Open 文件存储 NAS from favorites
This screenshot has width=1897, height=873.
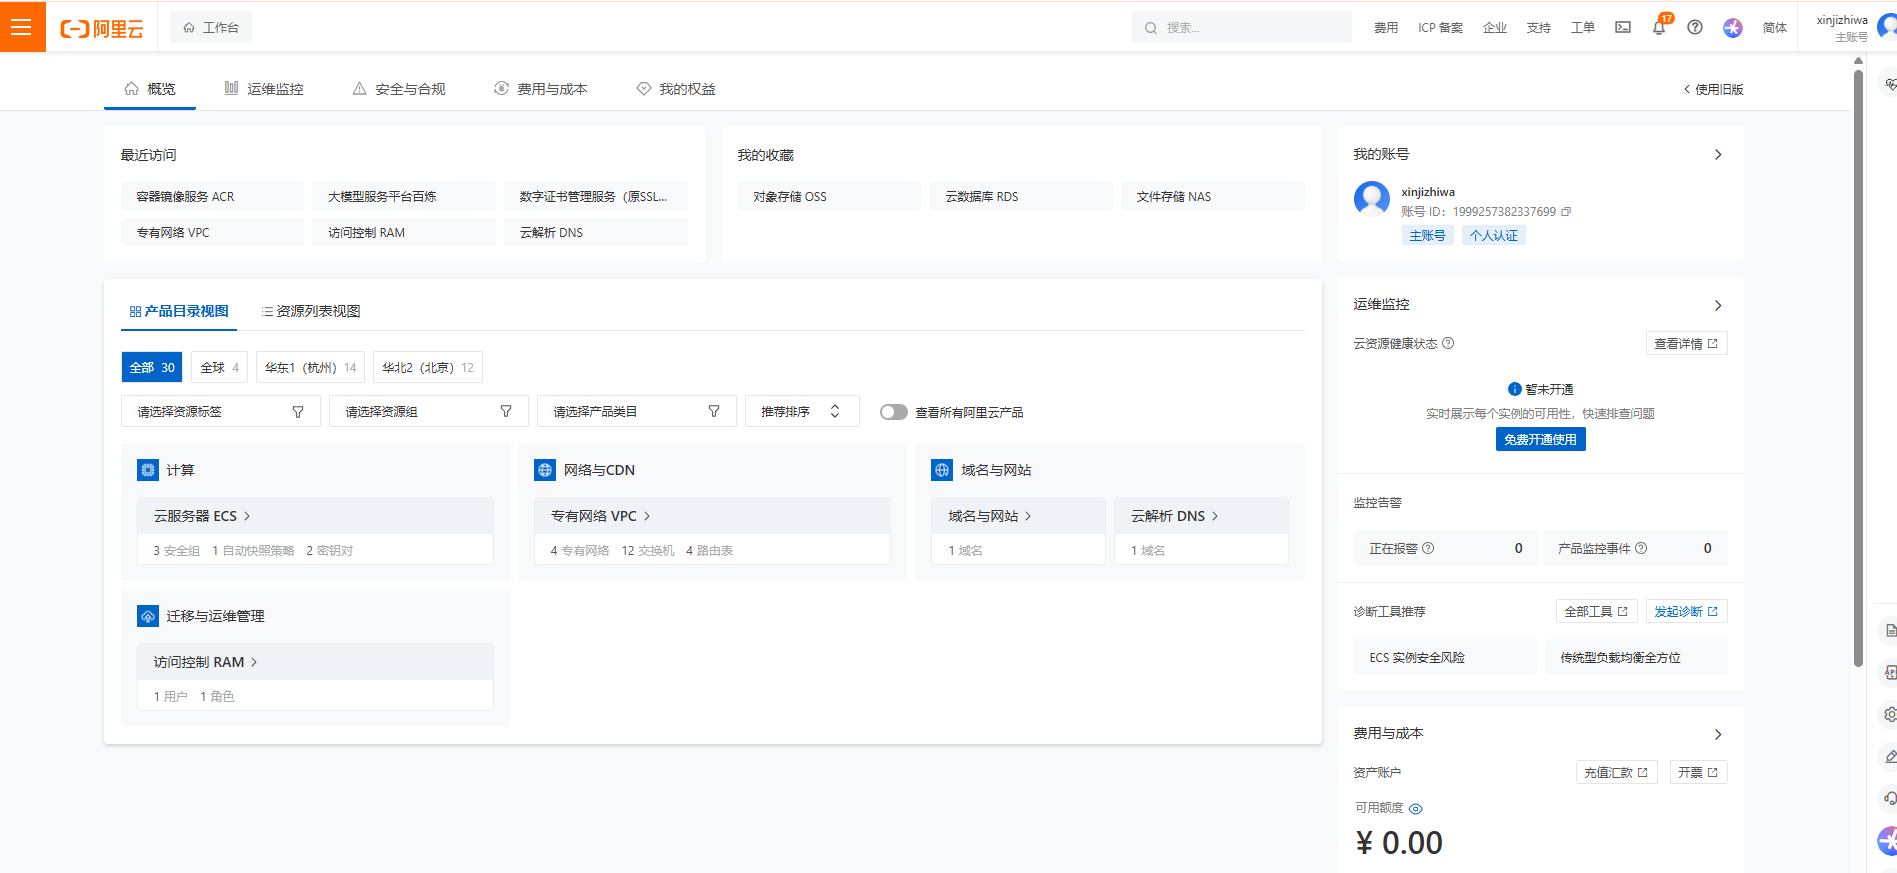[1213, 196]
